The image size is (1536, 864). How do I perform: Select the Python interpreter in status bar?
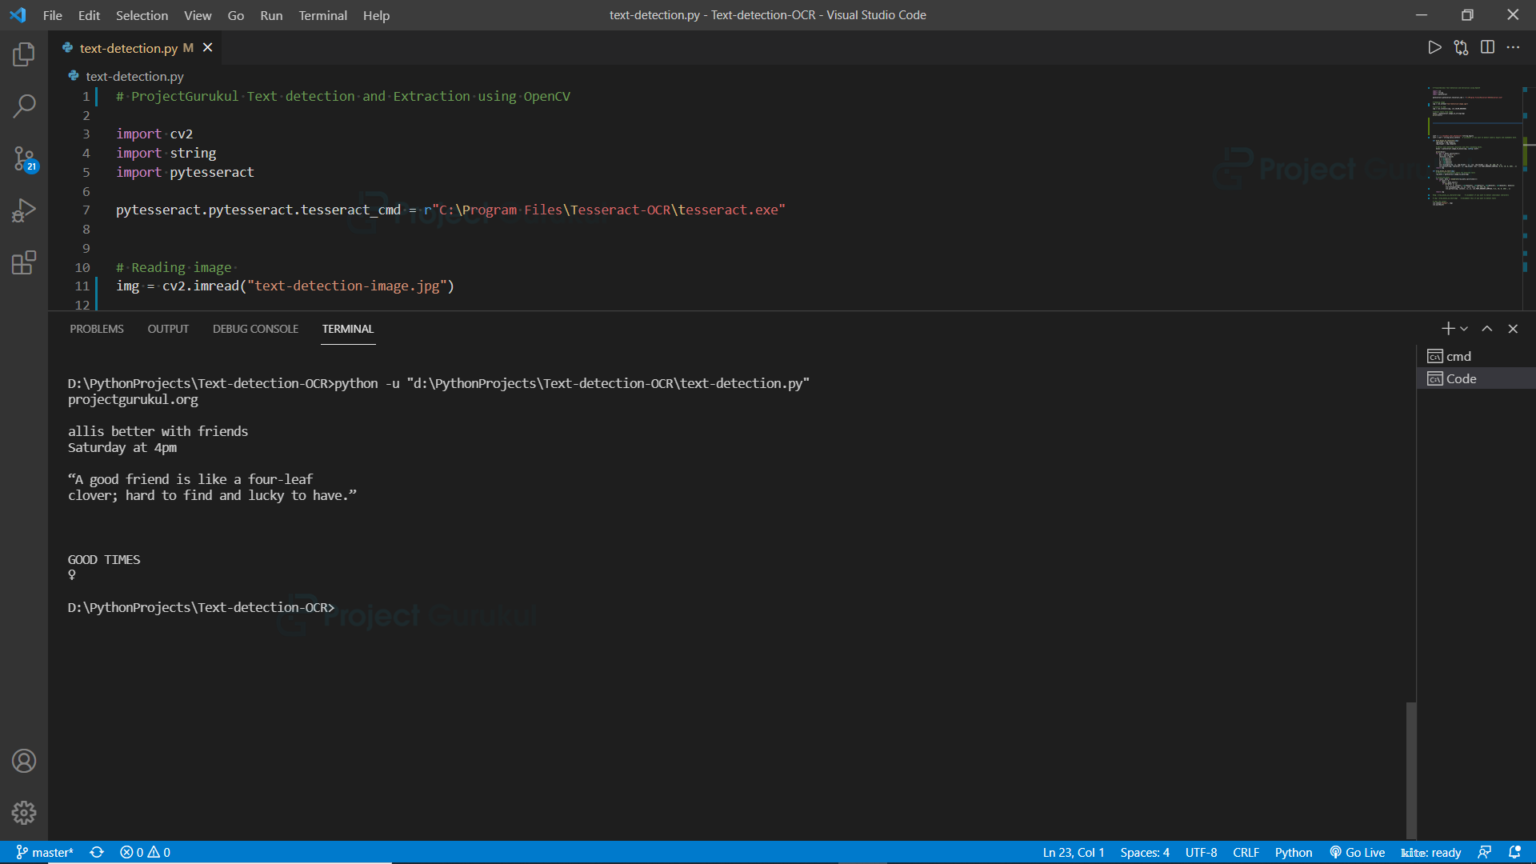(x=1293, y=852)
